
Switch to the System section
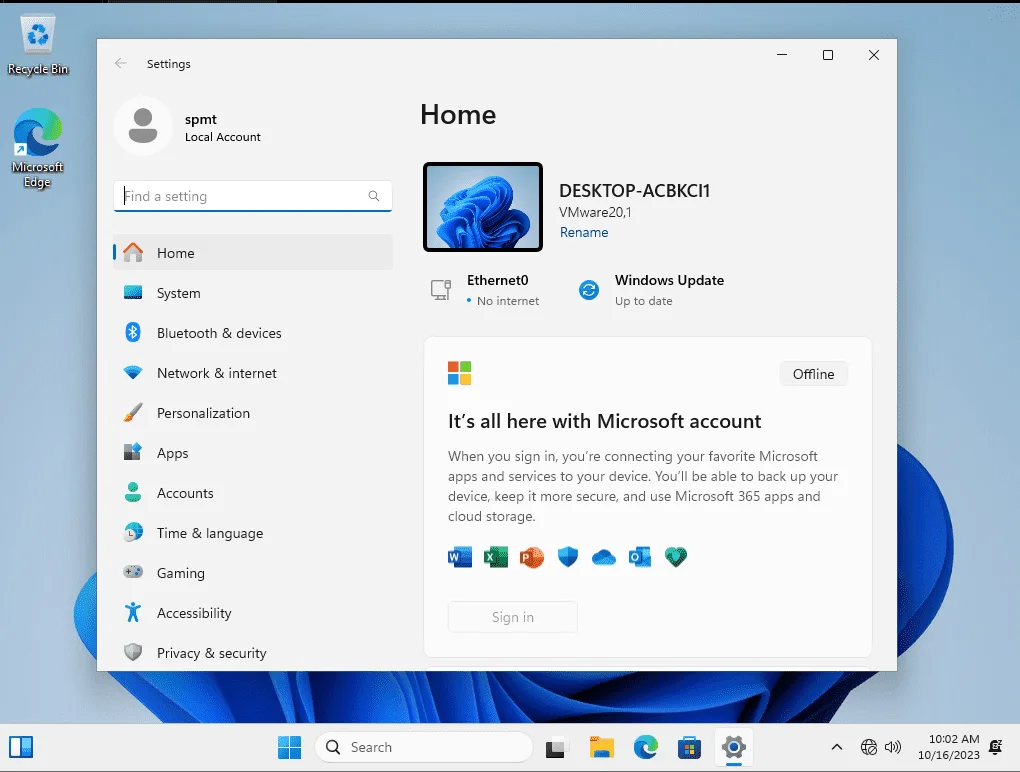[252, 293]
